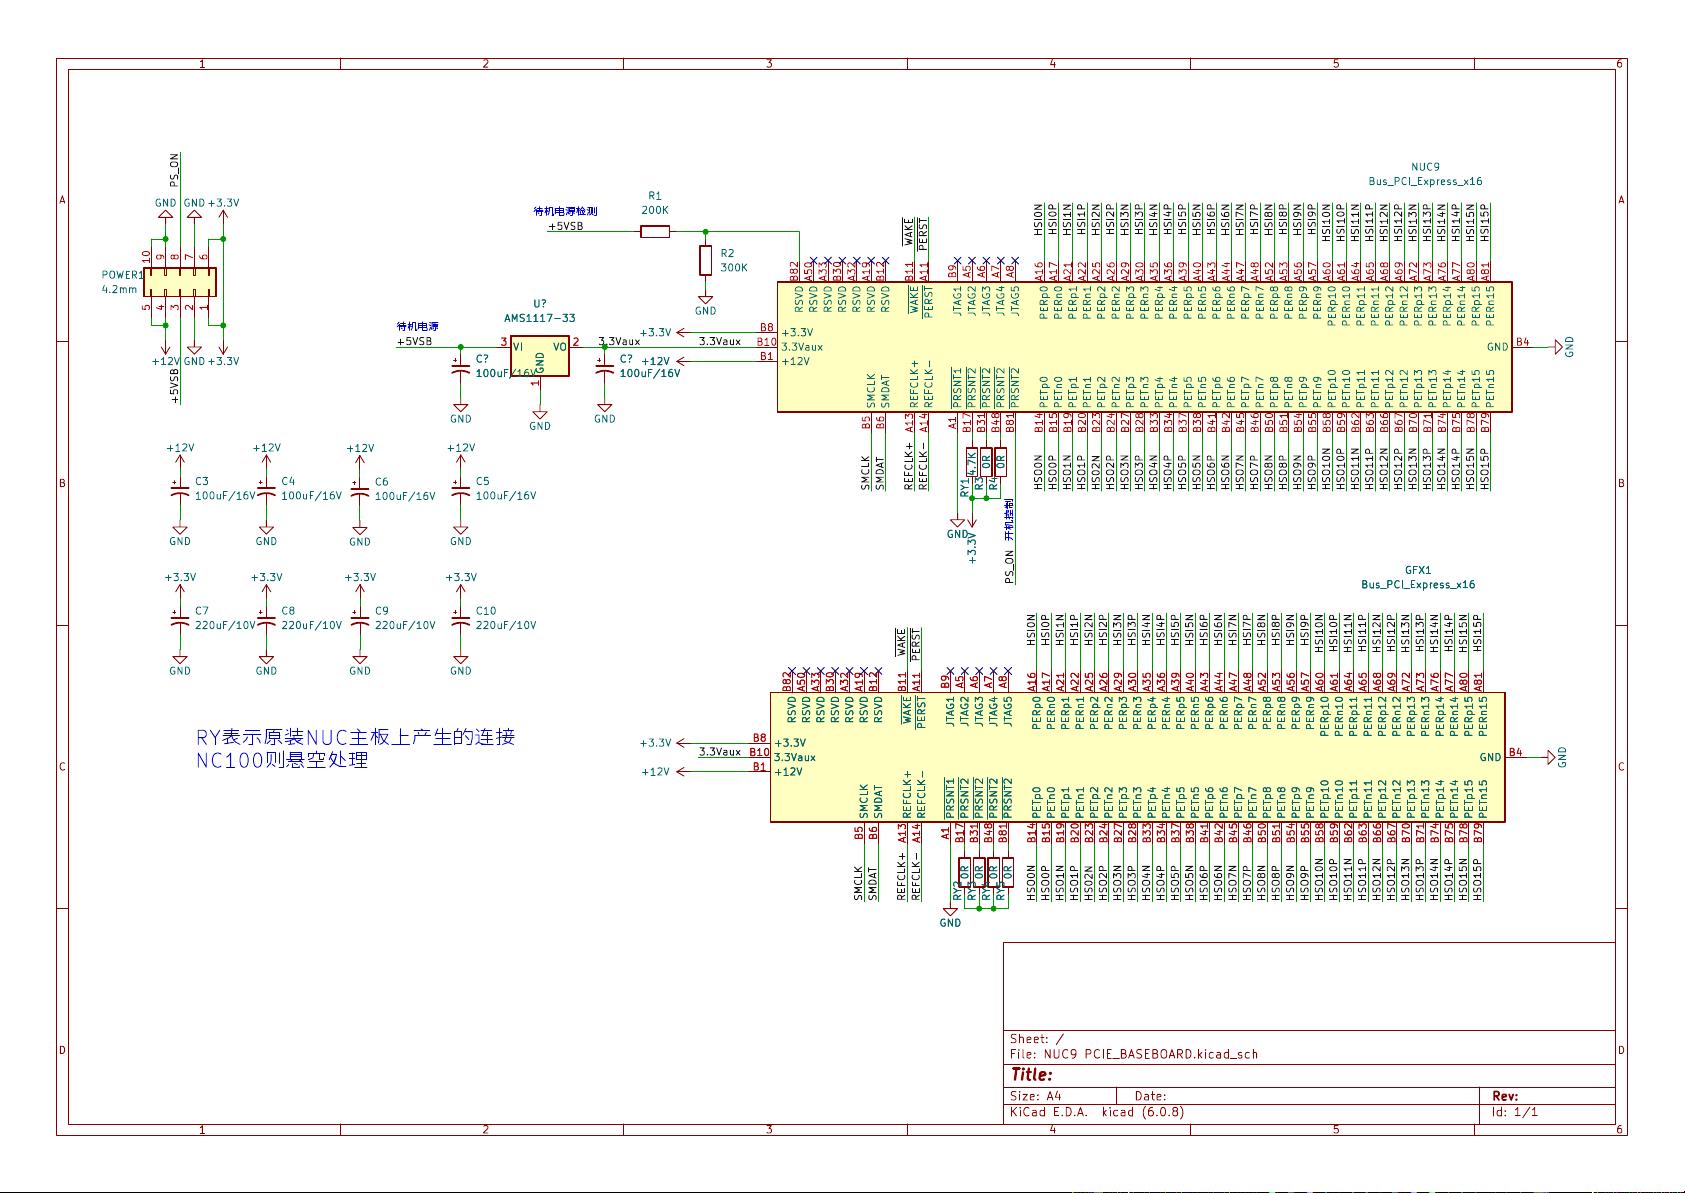This screenshot has height=1193, width=1685.
Task: Click the File name line in title block
Action: [x=1133, y=1054]
